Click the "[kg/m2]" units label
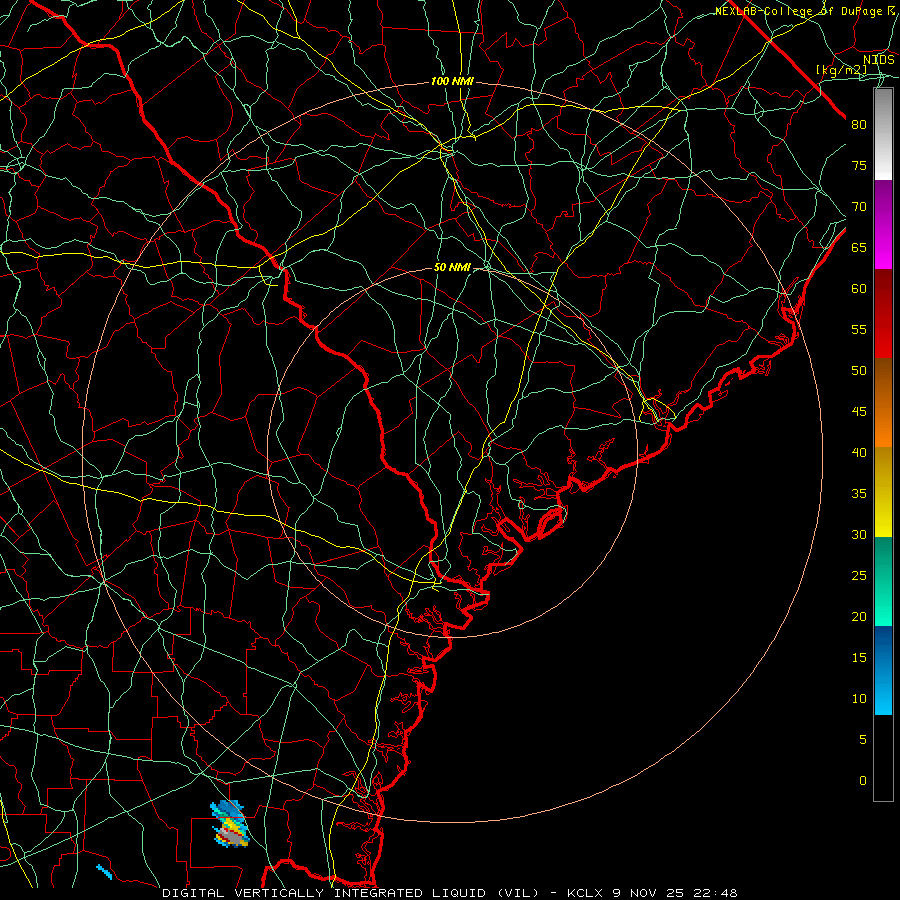Screen dimensions: 900x900 pyautogui.click(x=842, y=70)
